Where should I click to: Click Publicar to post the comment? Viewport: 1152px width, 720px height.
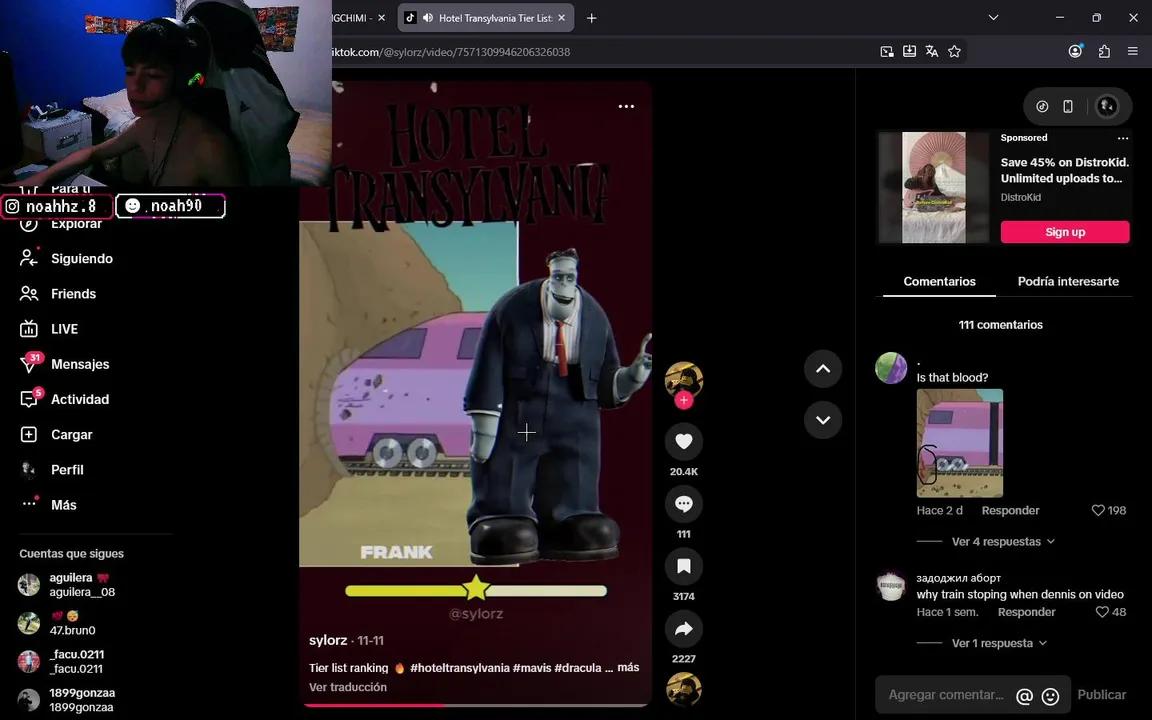click(1101, 695)
